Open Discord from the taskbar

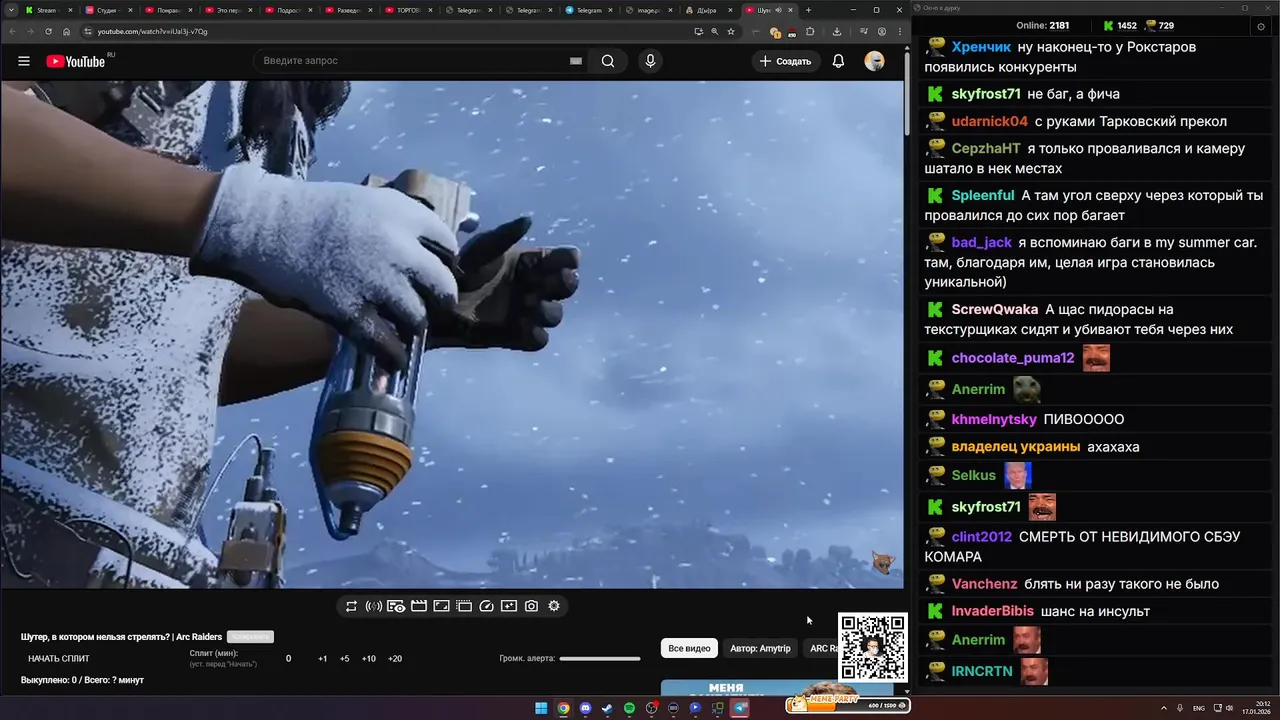(585, 708)
